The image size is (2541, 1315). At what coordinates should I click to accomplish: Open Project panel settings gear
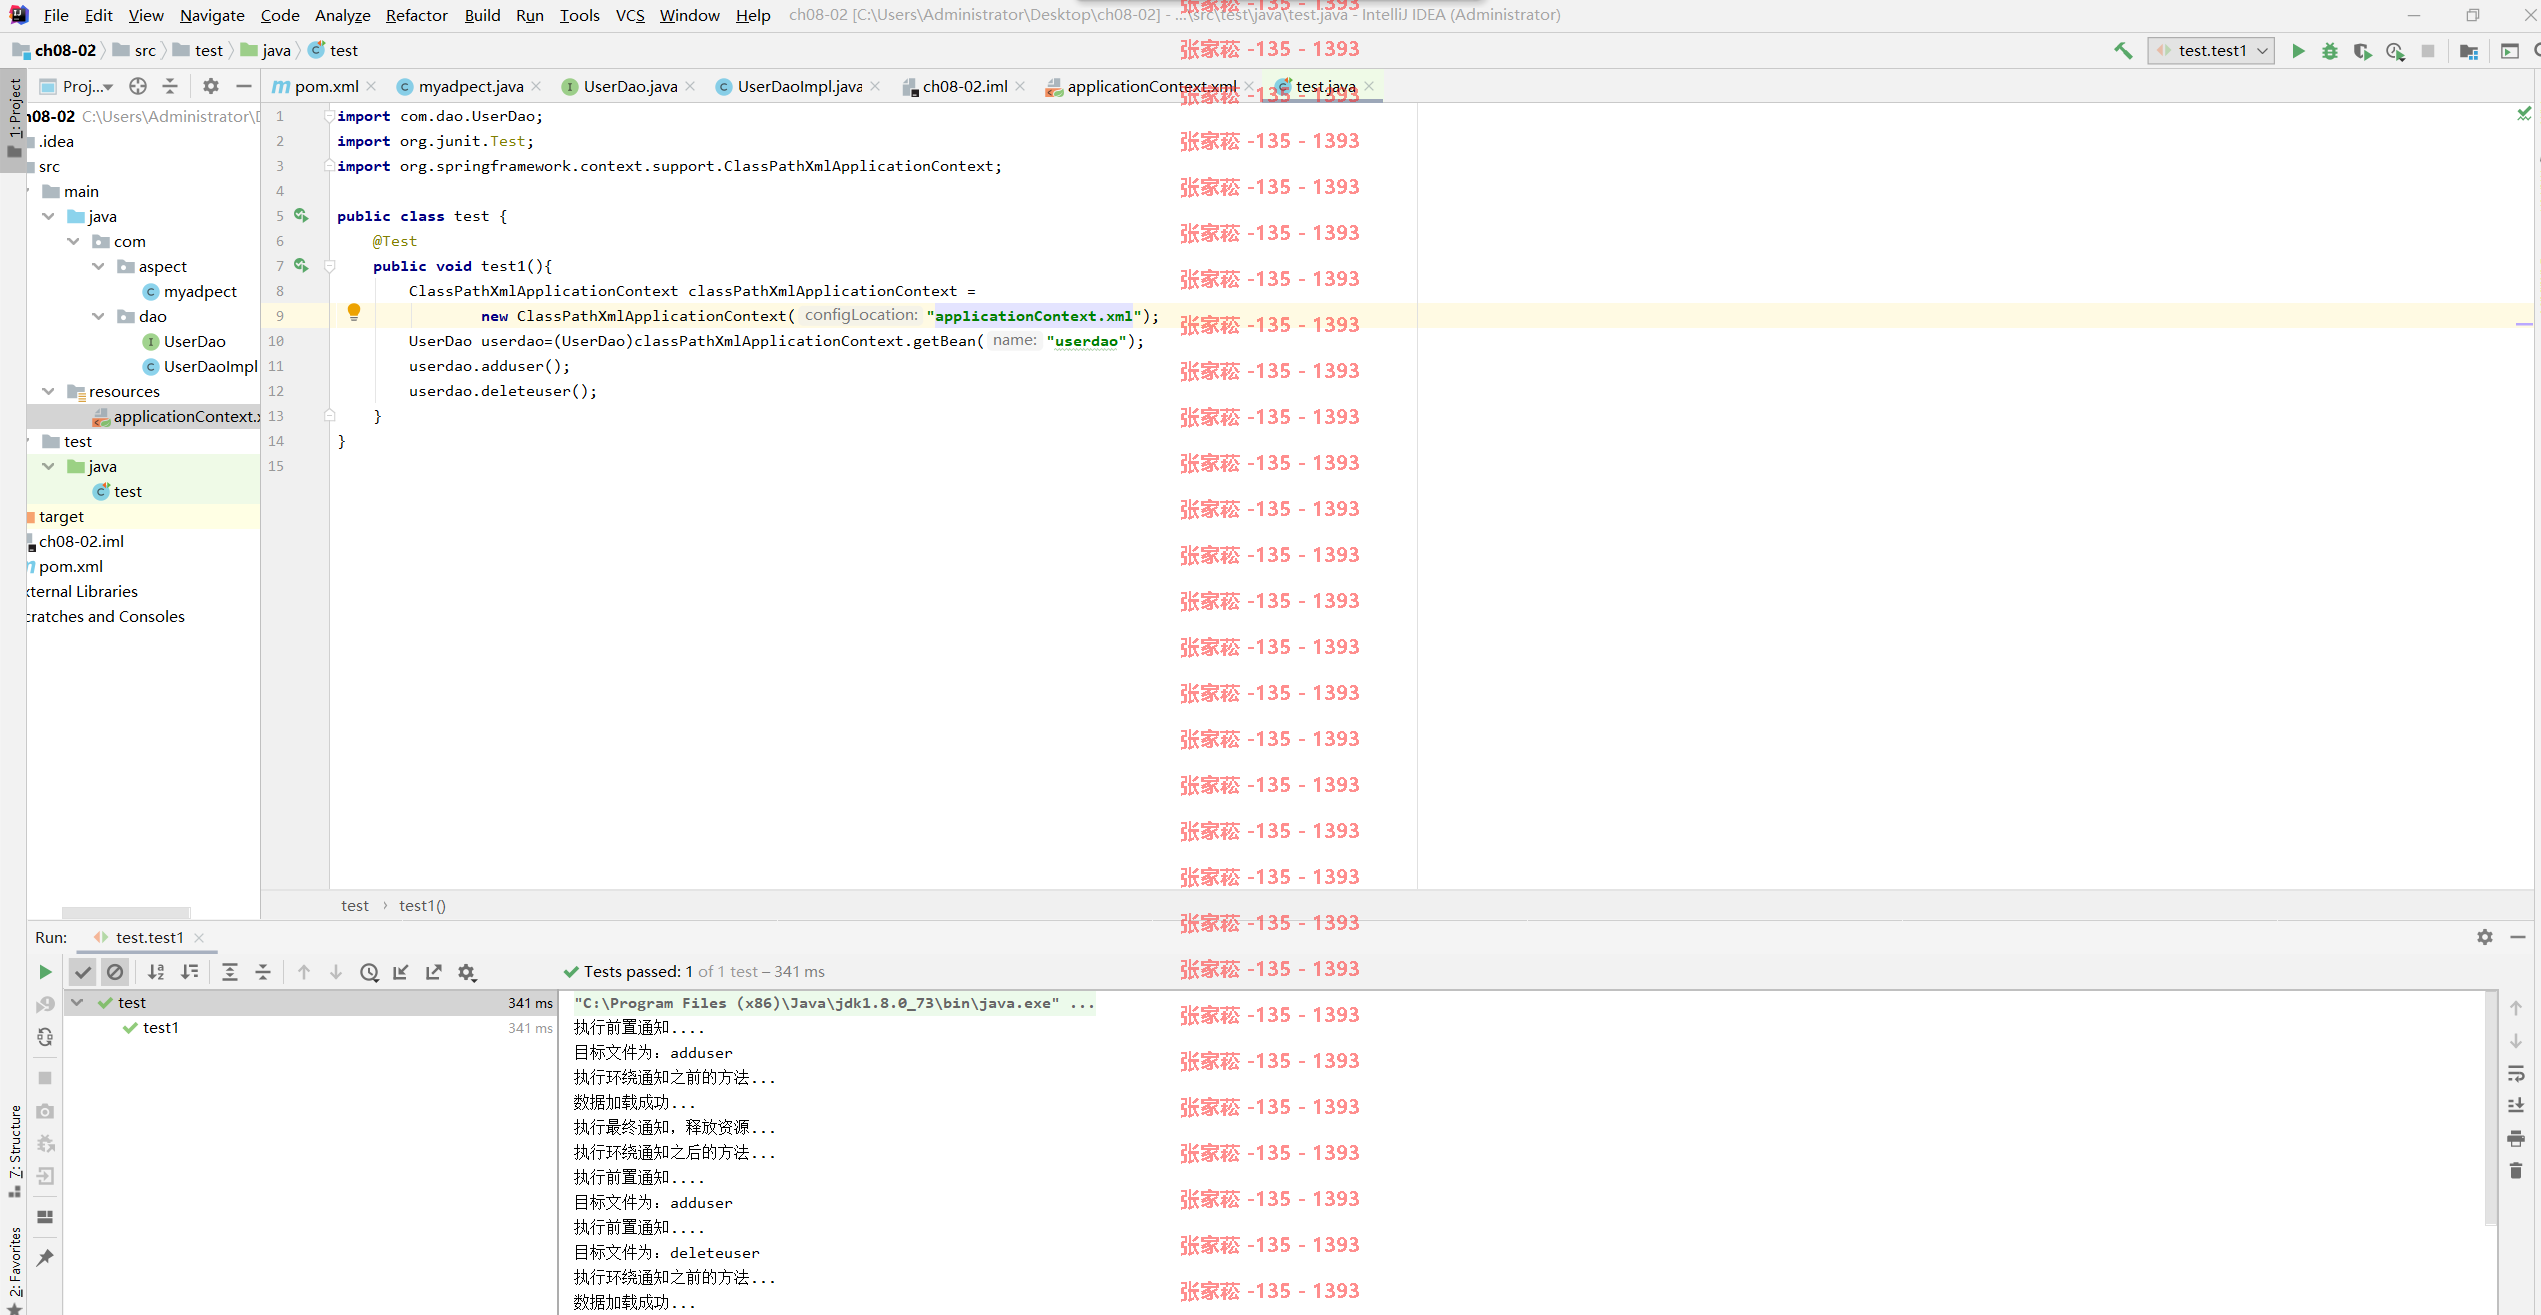pyautogui.click(x=211, y=86)
